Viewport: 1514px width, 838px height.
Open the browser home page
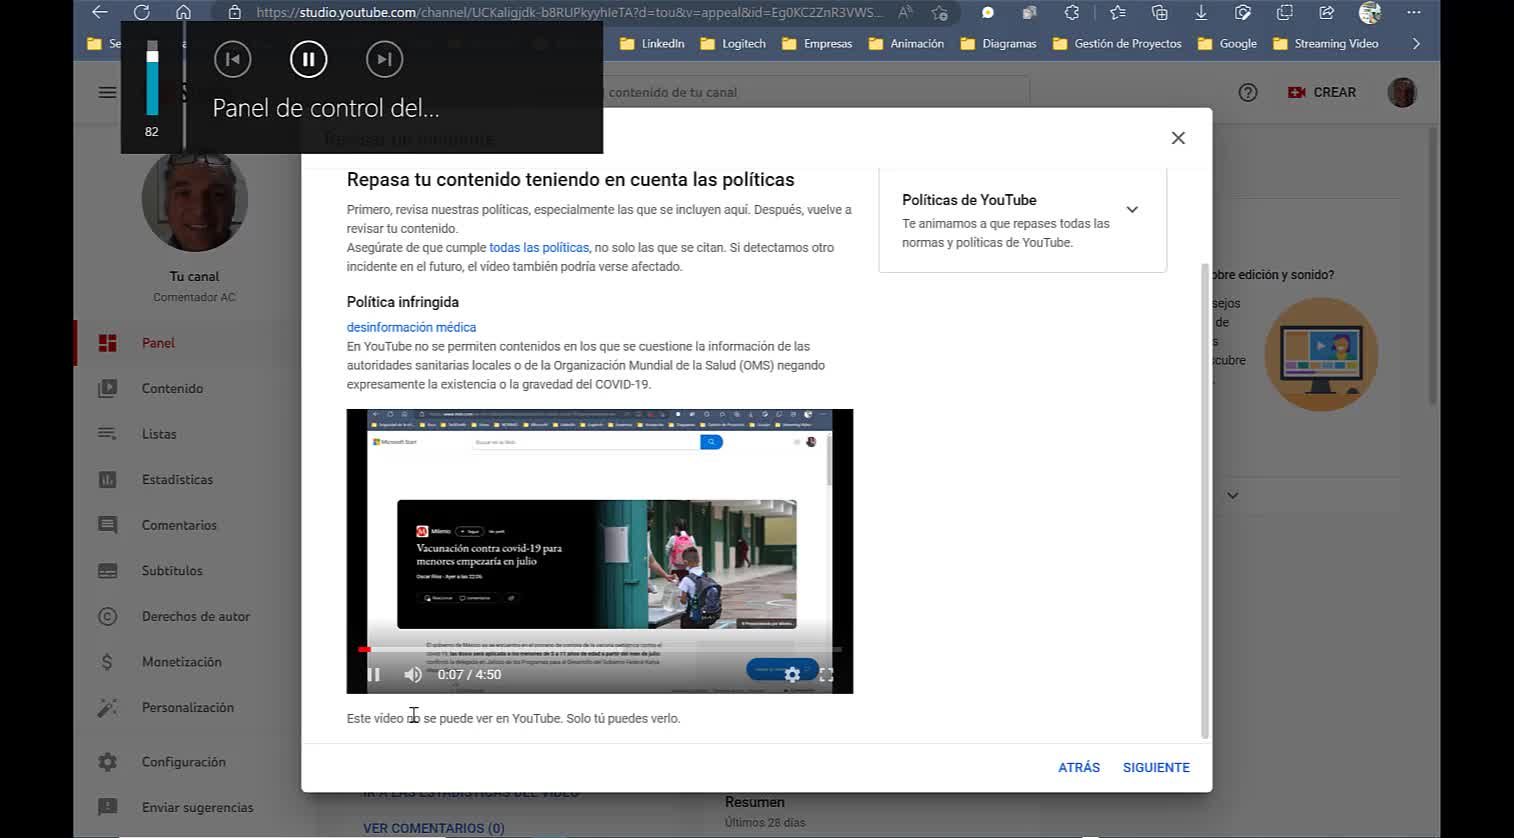pos(183,12)
